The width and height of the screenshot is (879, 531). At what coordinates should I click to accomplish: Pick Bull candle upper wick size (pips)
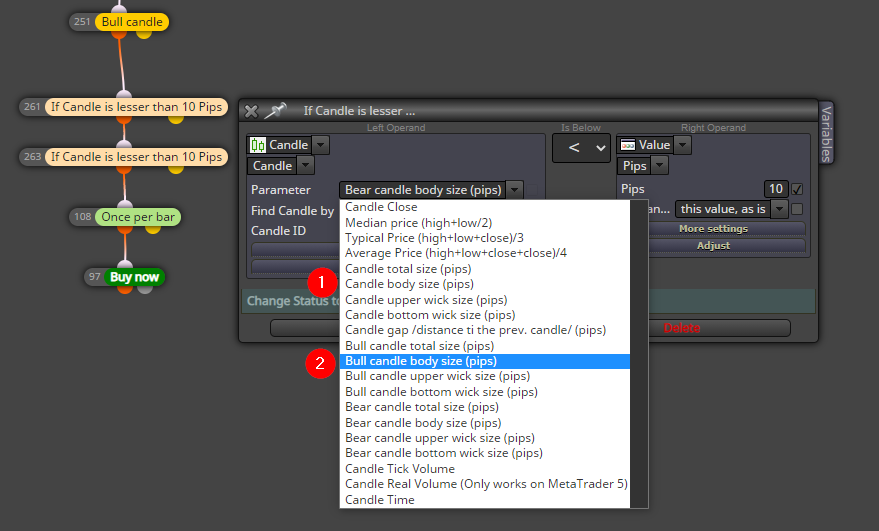coord(484,376)
